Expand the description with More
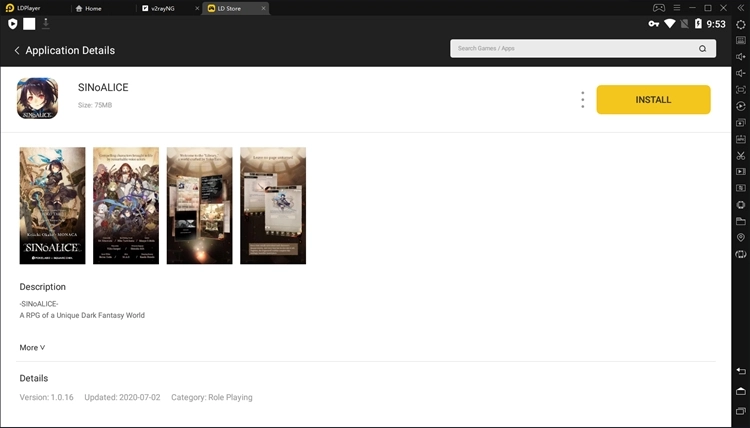750x428 pixels. coord(32,348)
